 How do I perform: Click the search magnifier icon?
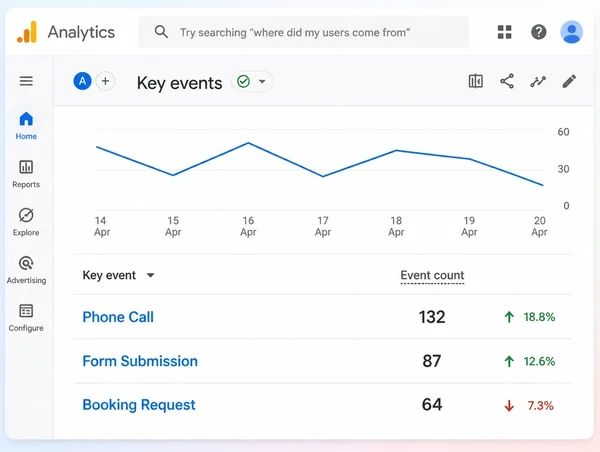(x=161, y=32)
